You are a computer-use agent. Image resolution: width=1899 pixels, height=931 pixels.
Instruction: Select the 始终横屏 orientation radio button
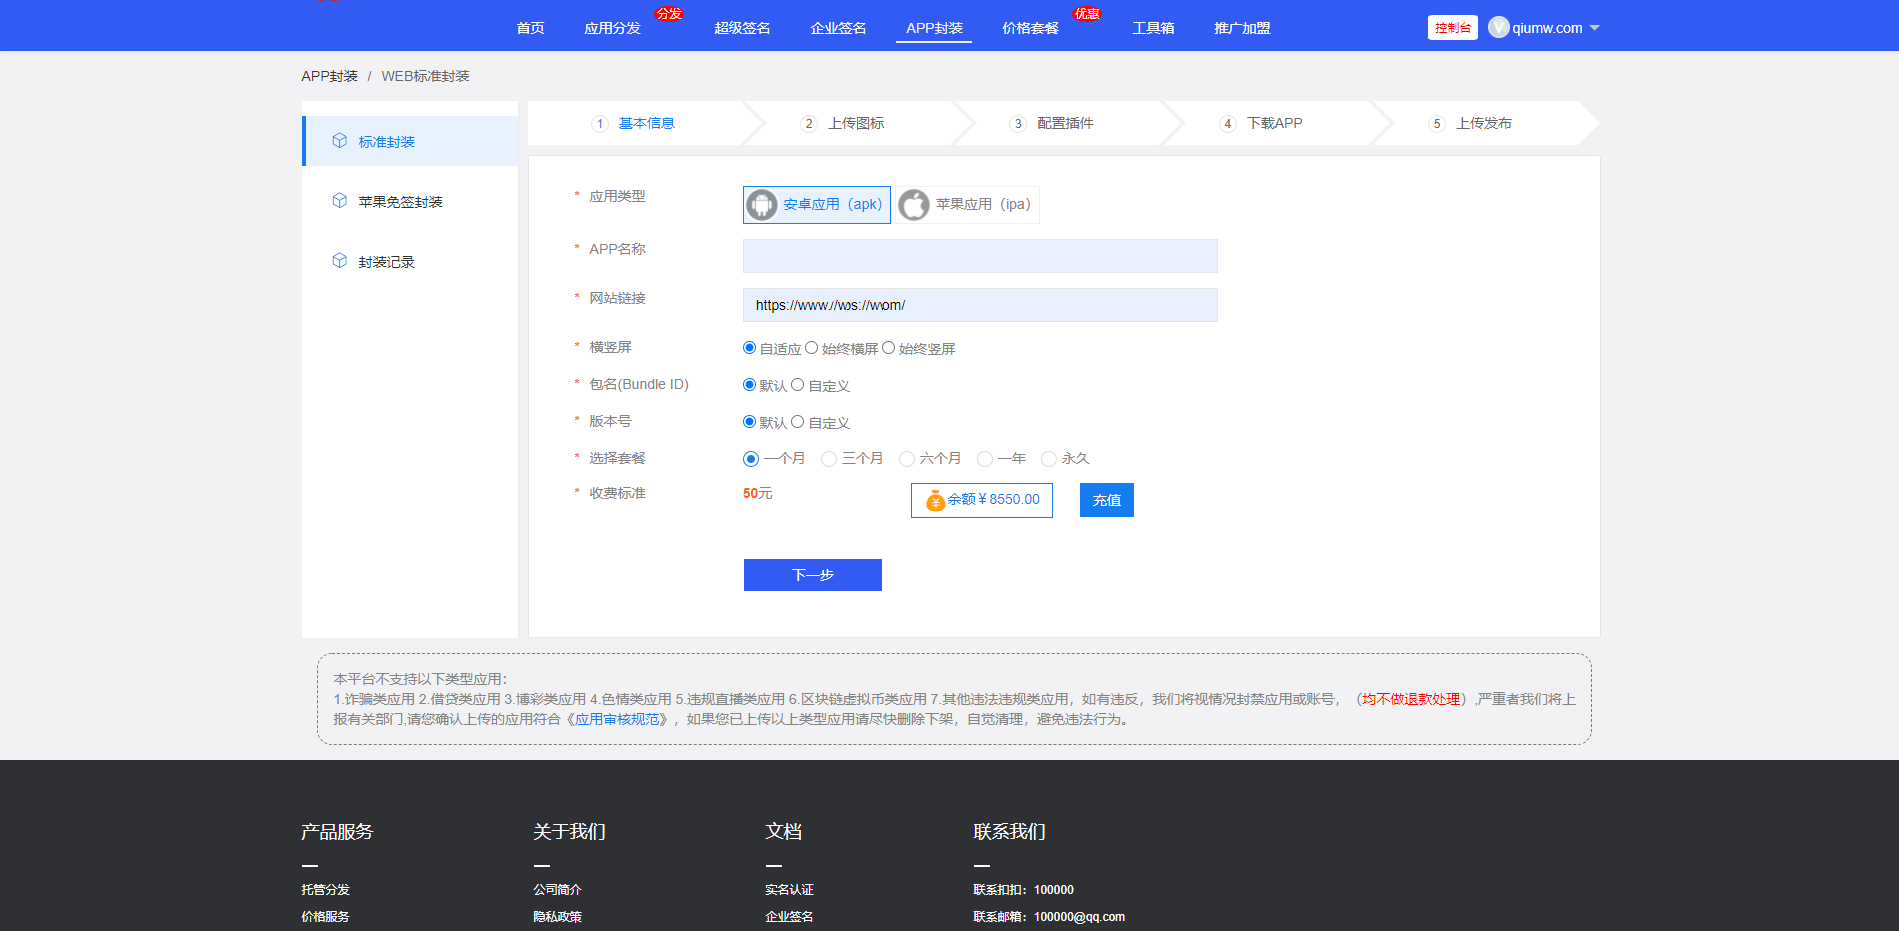tap(812, 348)
